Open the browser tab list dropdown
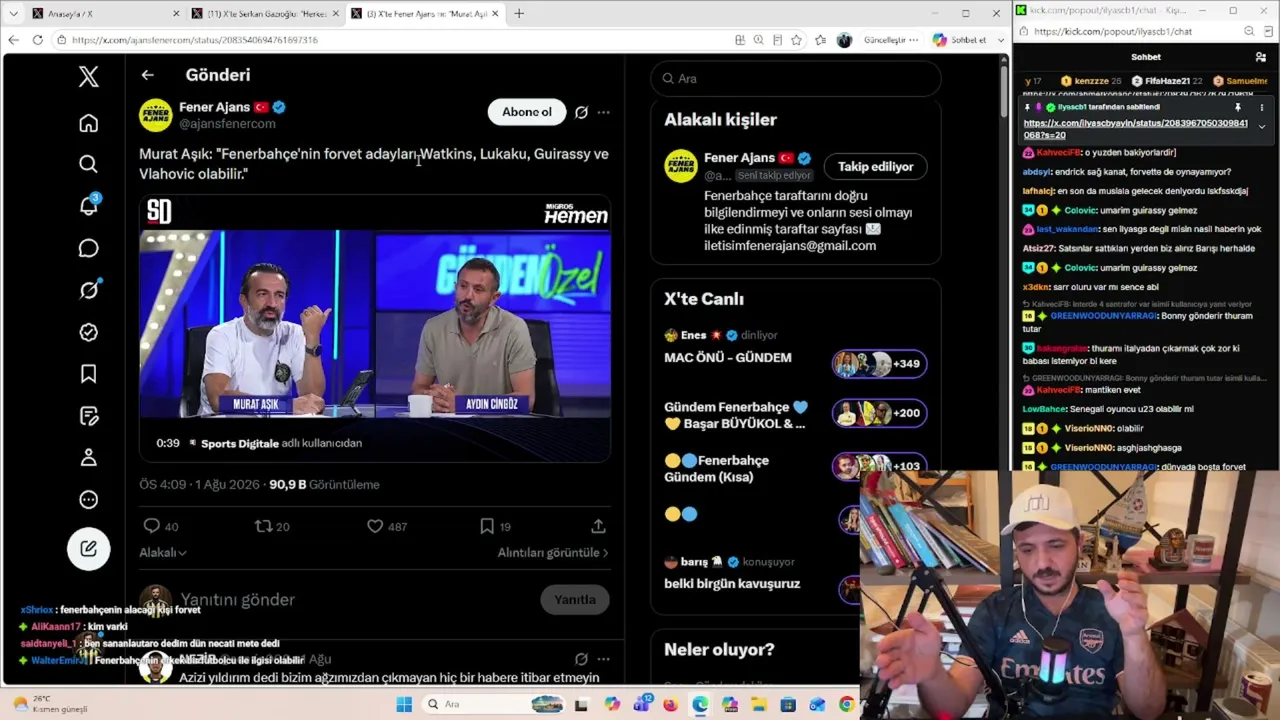1280x720 pixels. (x=13, y=13)
